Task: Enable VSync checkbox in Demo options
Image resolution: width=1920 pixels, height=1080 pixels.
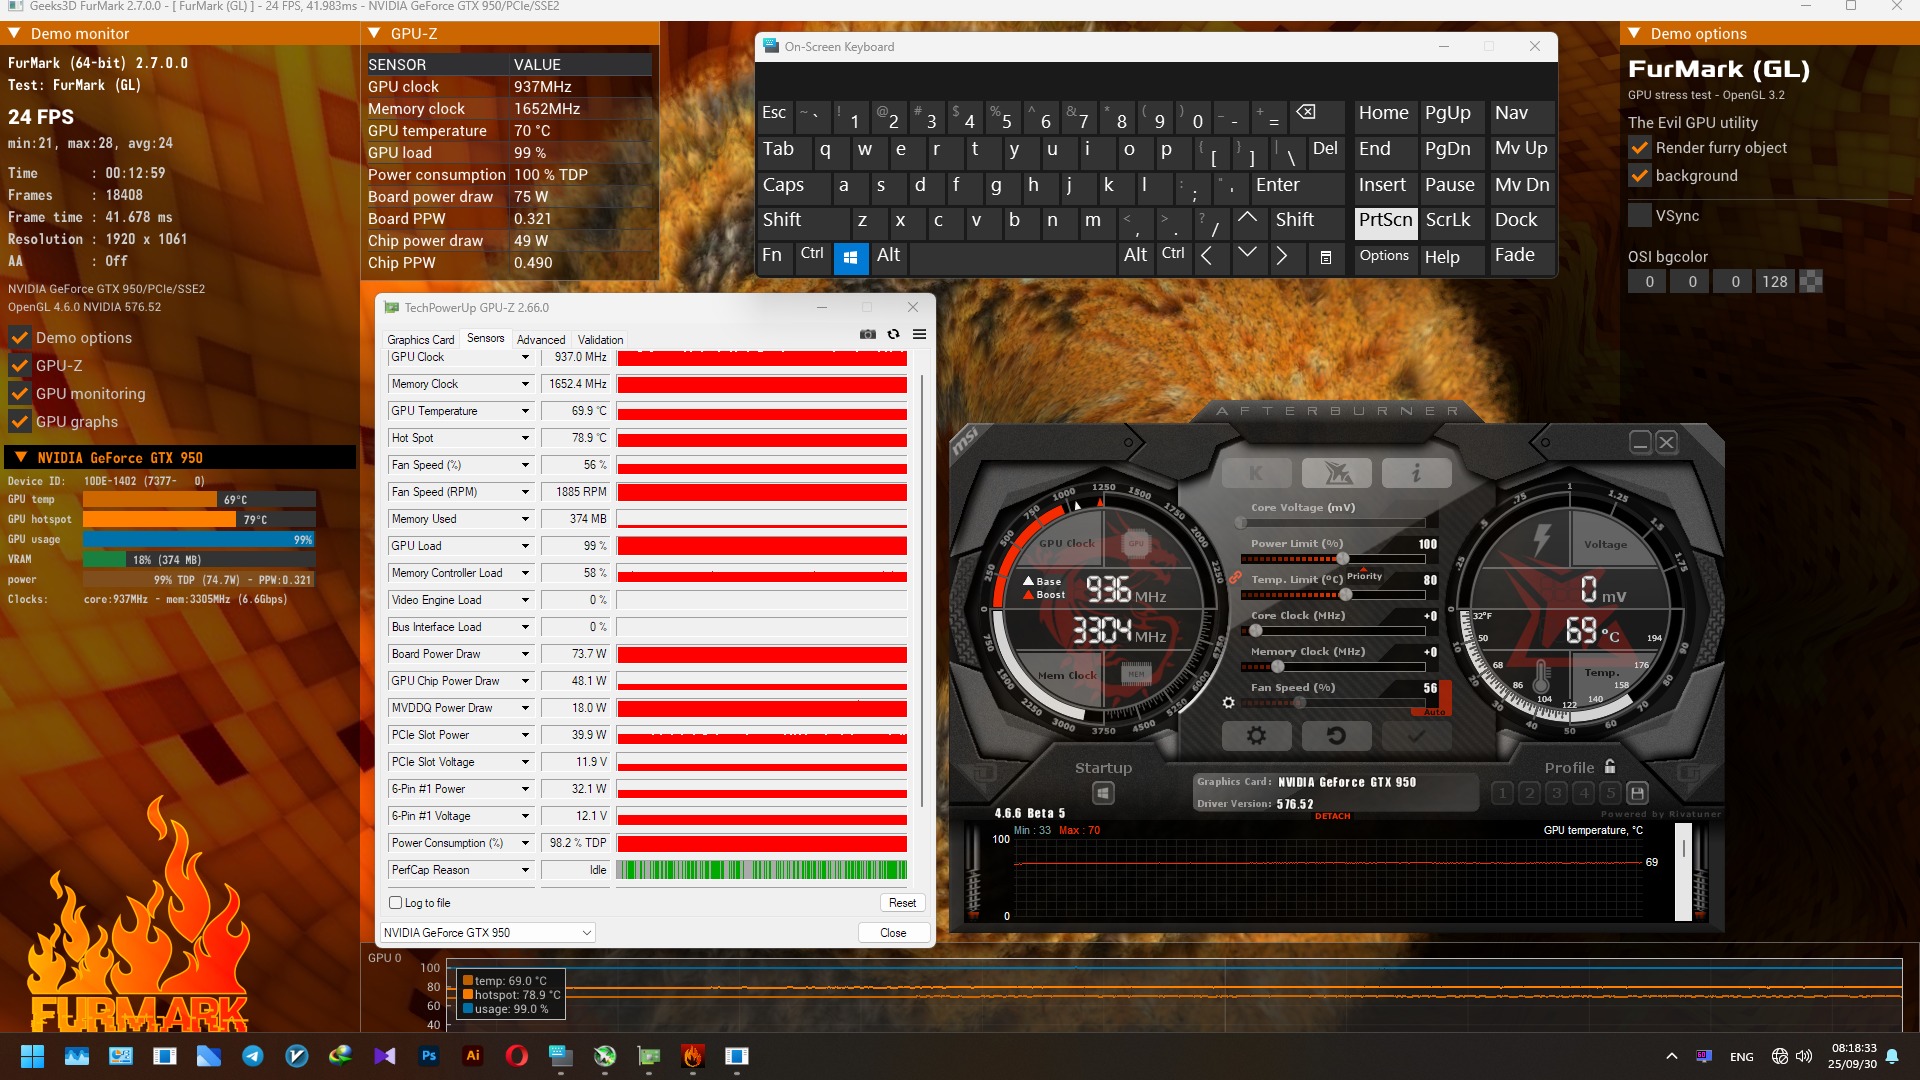Action: tap(1640, 215)
